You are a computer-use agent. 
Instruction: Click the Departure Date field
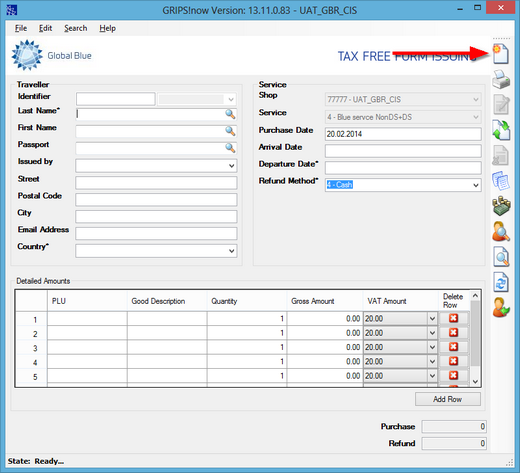point(403,168)
